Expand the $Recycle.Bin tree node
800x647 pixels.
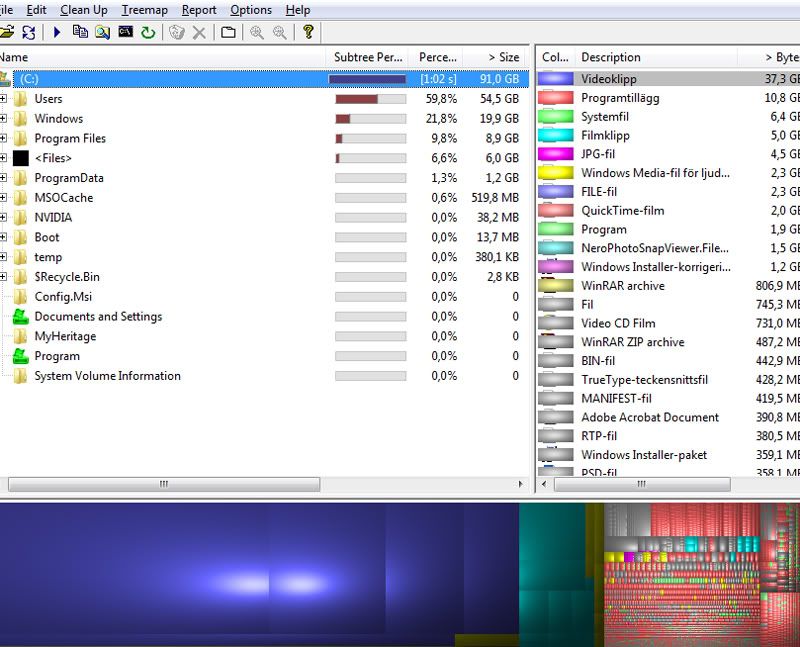coord(3,277)
